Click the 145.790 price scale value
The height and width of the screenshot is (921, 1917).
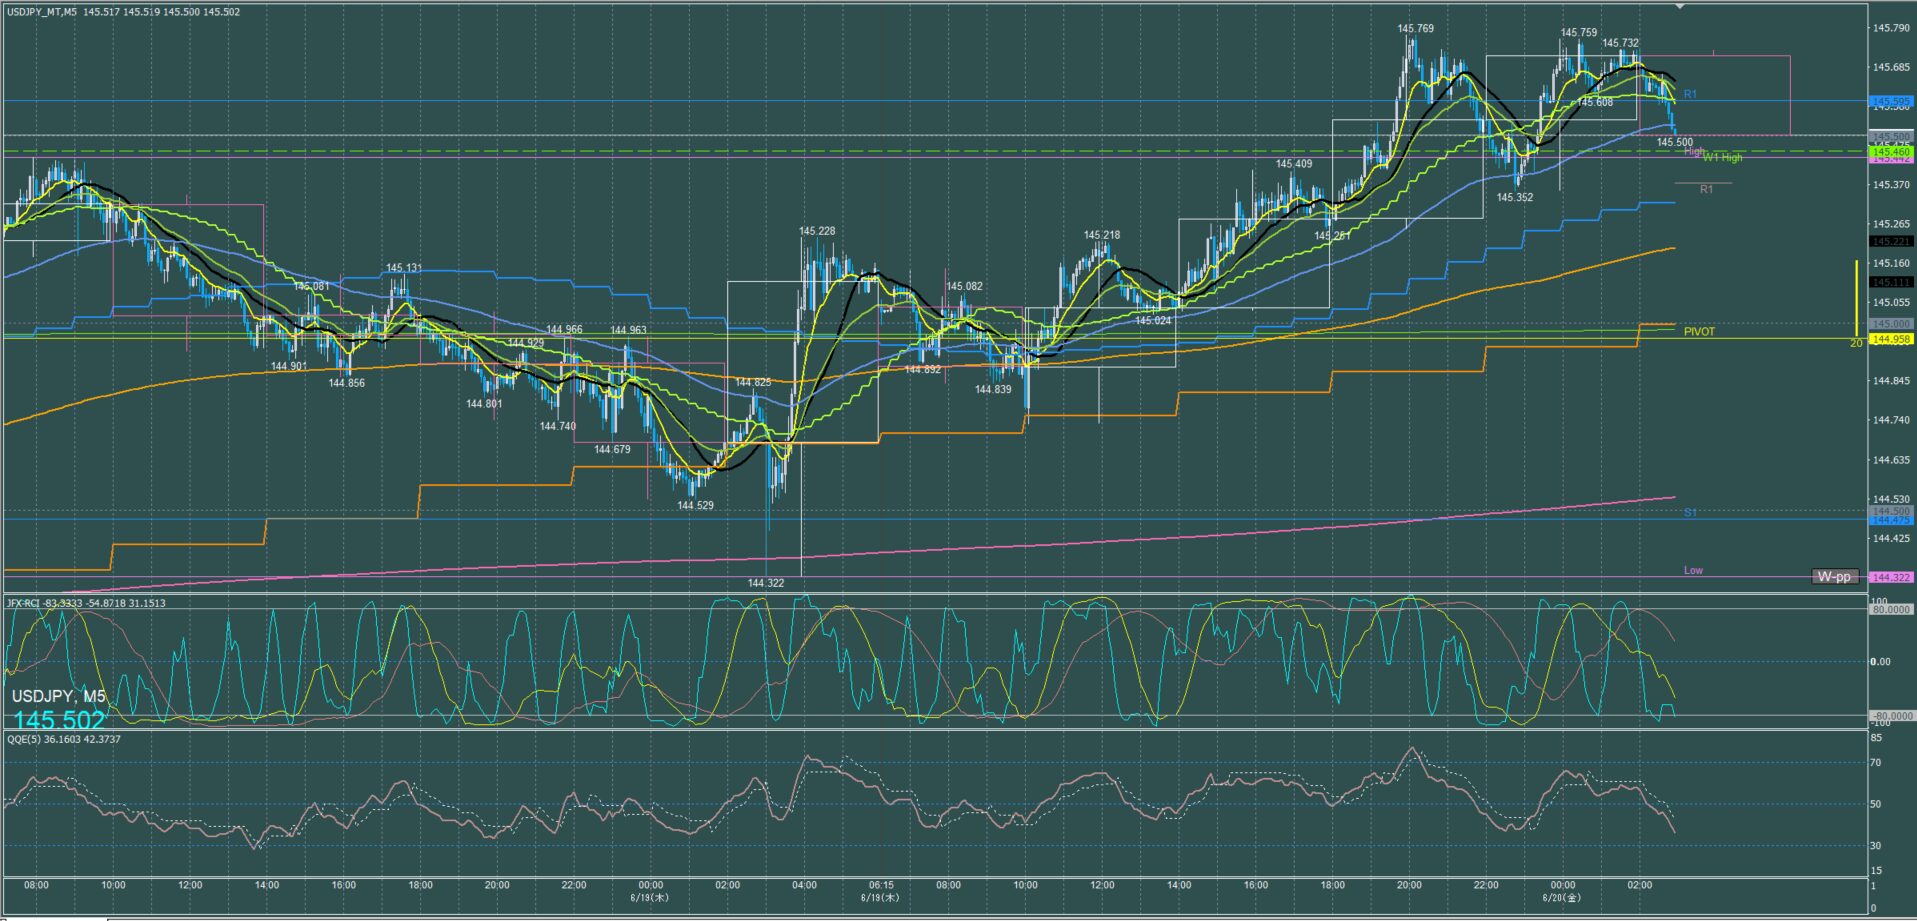pyautogui.click(x=1891, y=28)
